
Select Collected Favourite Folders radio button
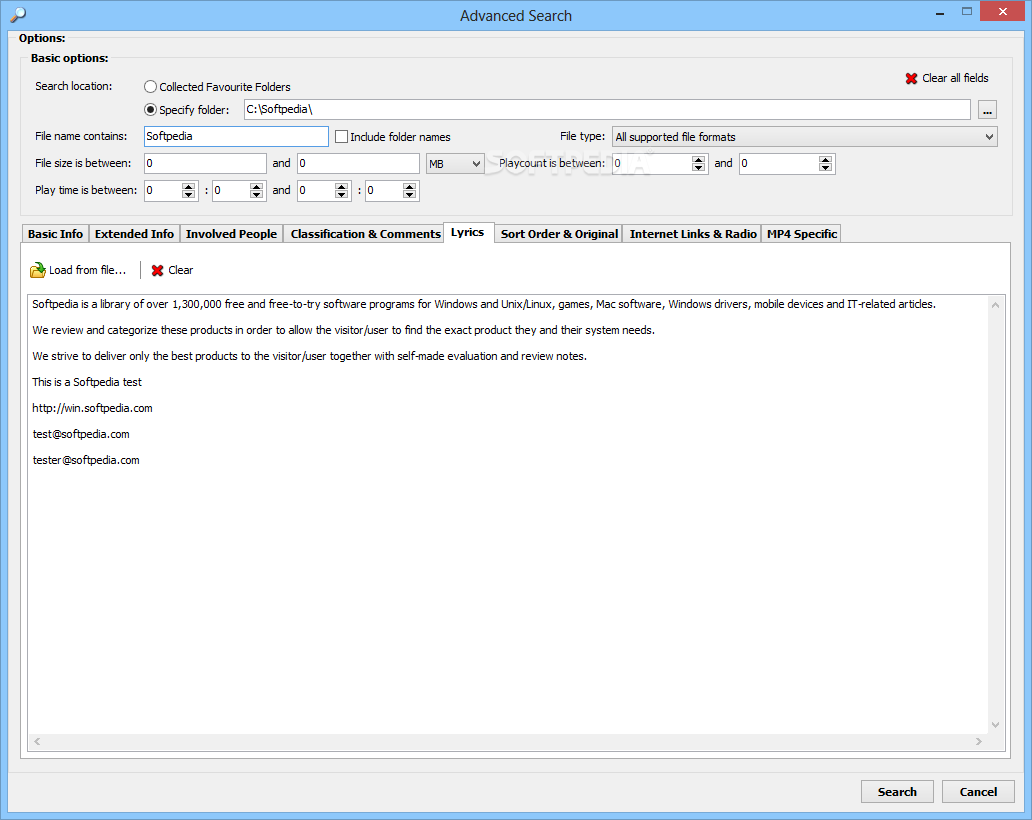tap(151, 87)
